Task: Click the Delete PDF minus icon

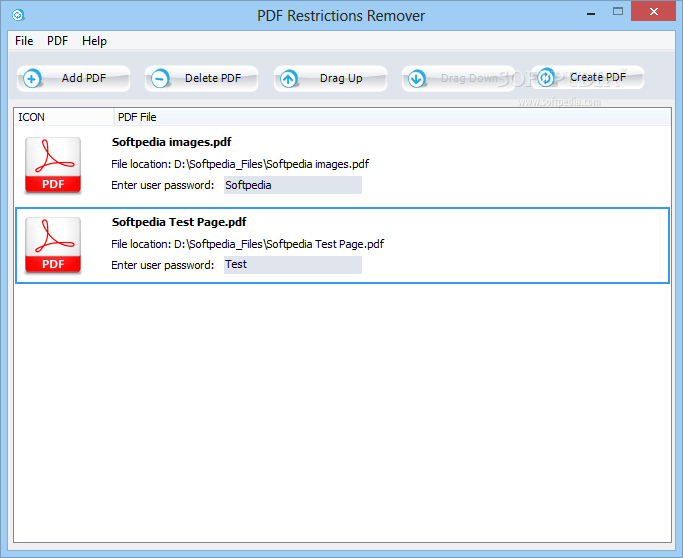Action: 160,79
